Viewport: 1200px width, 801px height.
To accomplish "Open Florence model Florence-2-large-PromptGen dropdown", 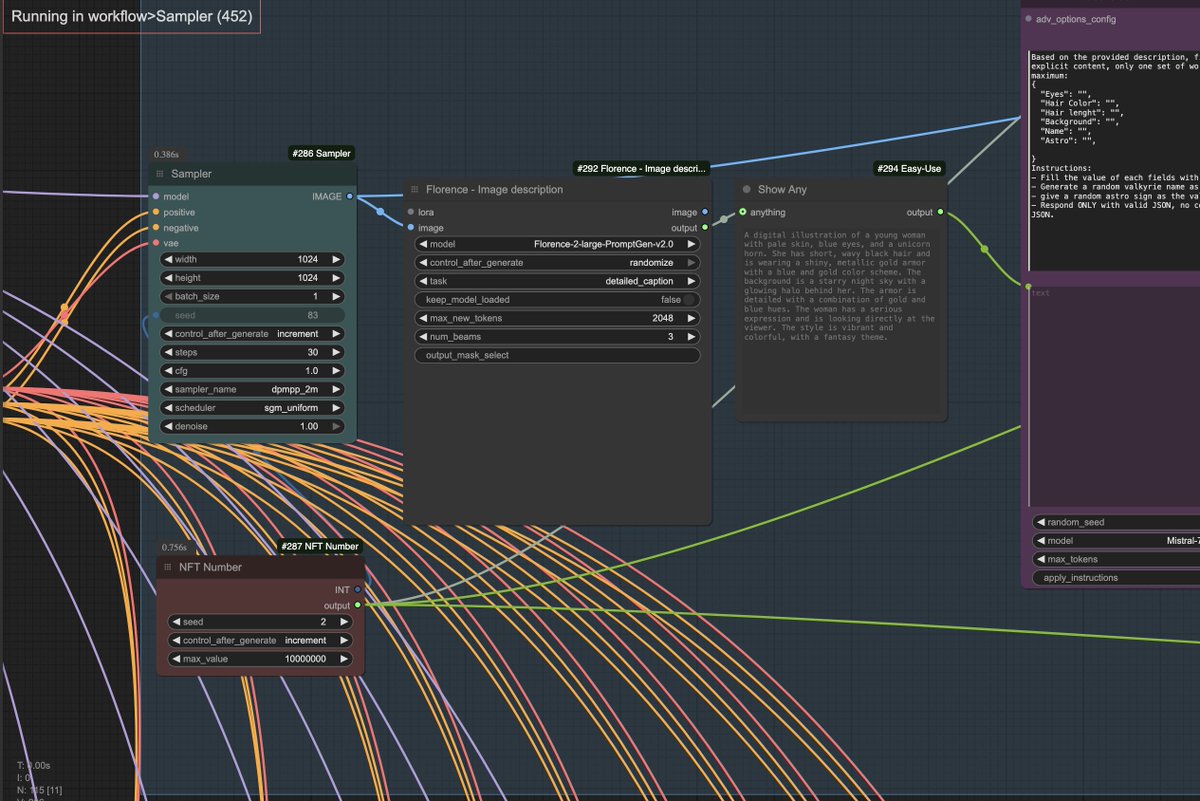I will point(557,244).
